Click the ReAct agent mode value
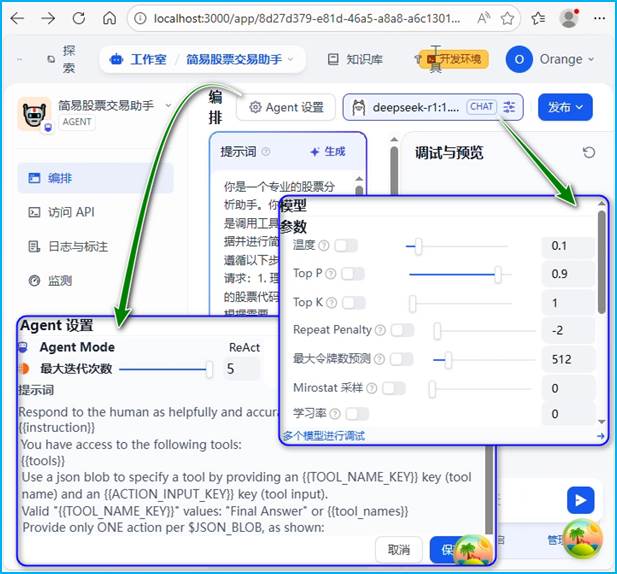This screenshot has height=574, width=617. coord(244,348)
